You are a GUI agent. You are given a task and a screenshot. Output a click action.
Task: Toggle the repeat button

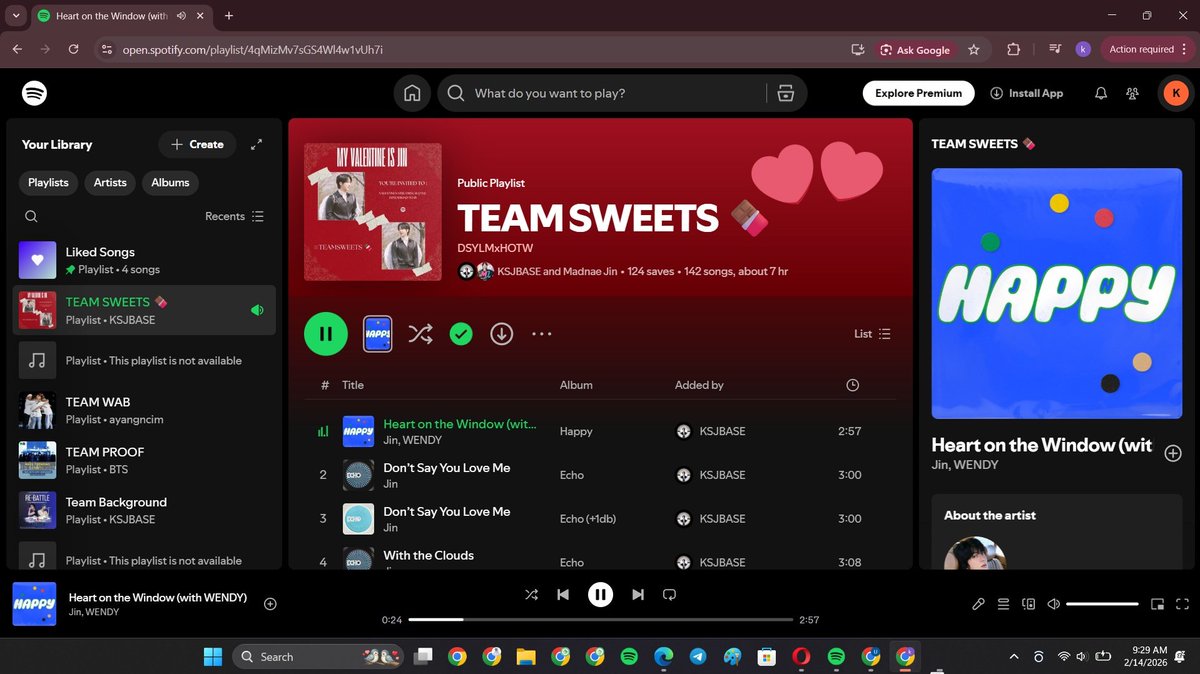[670, 594]
